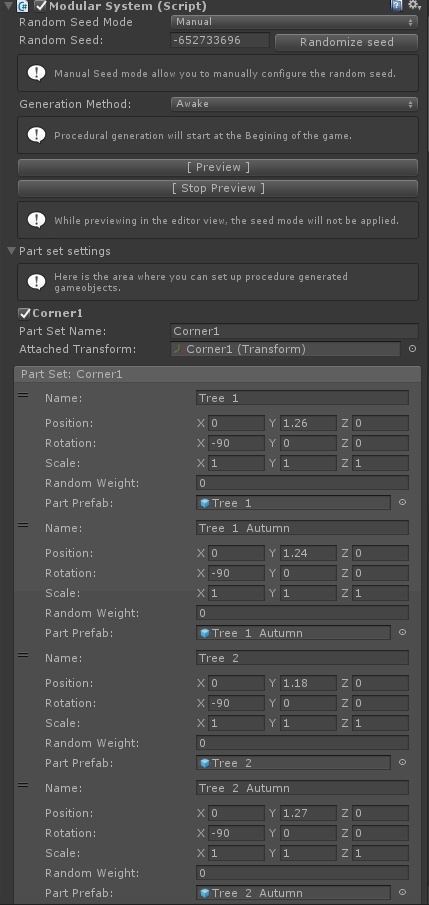
Task: Open object picker for Attached Transform
Action: pyautogui.click(x=412, y=349)
